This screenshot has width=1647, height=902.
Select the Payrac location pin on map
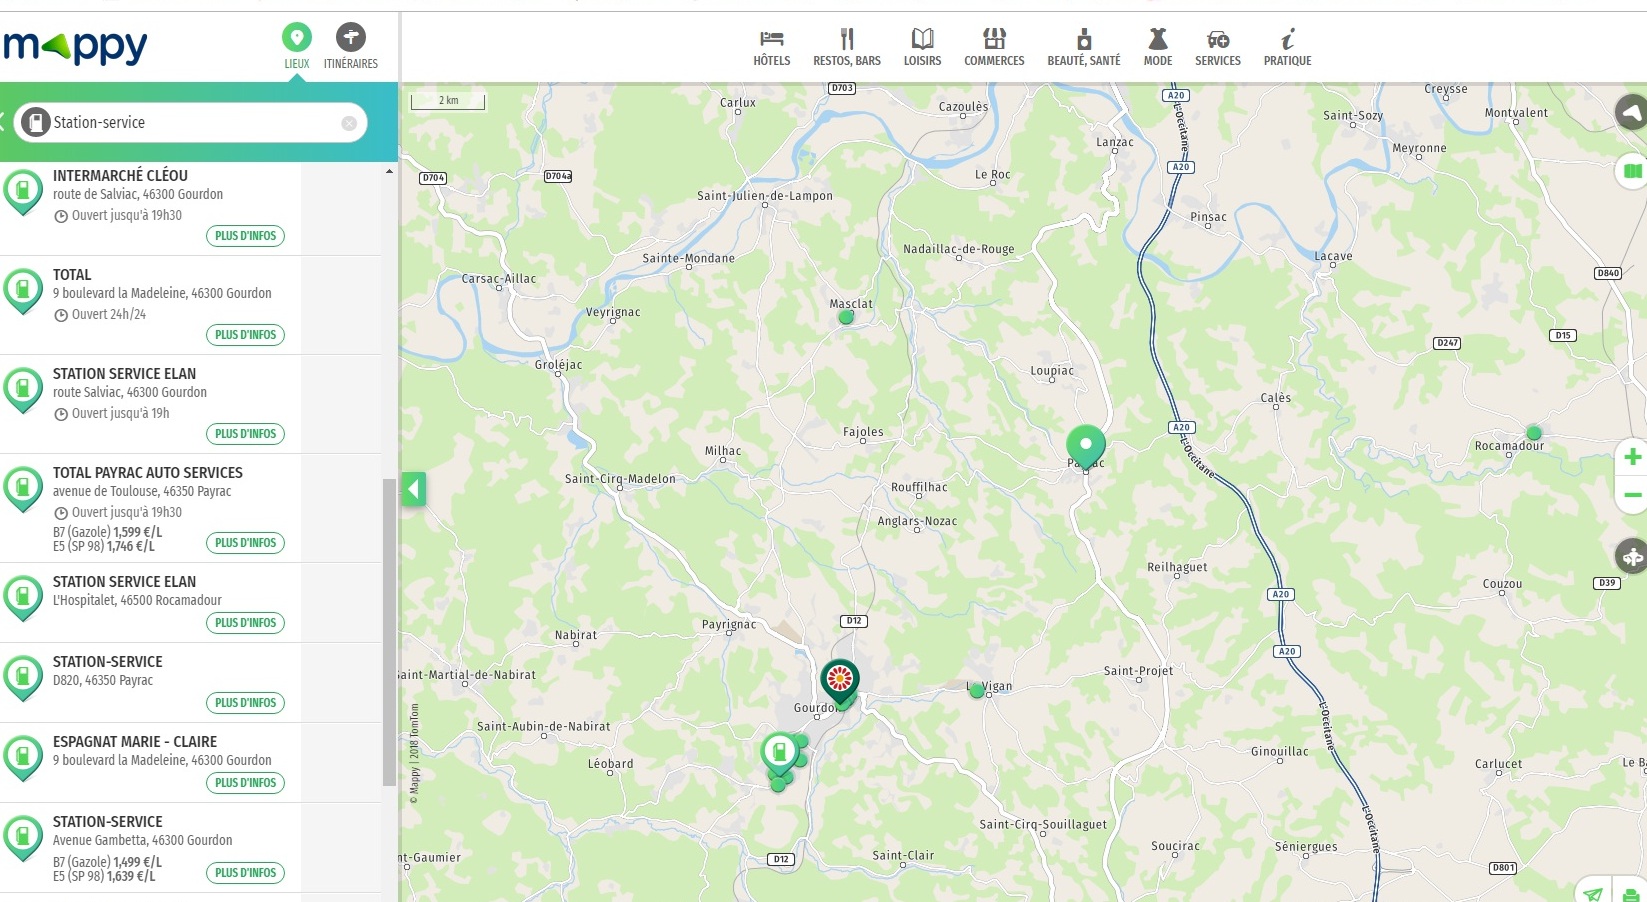pyautogui.click(x=1085, y=444)
